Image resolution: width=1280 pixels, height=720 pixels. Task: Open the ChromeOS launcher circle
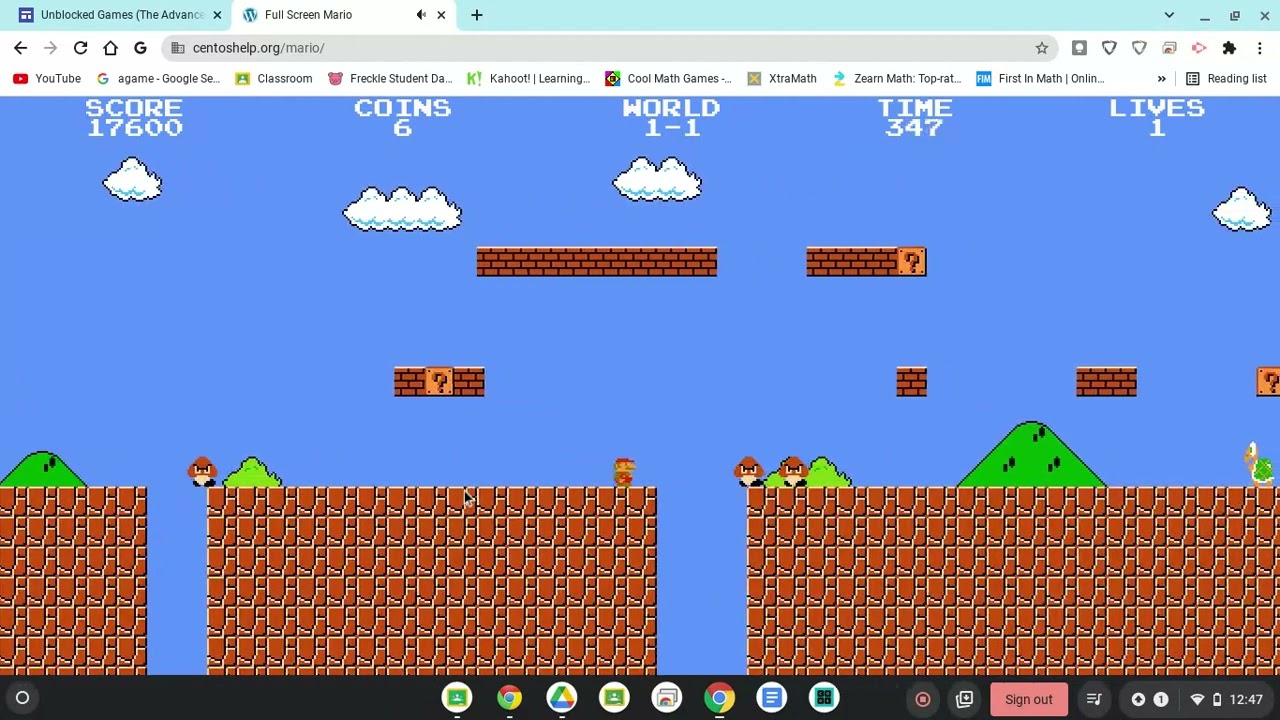(22, 698)
